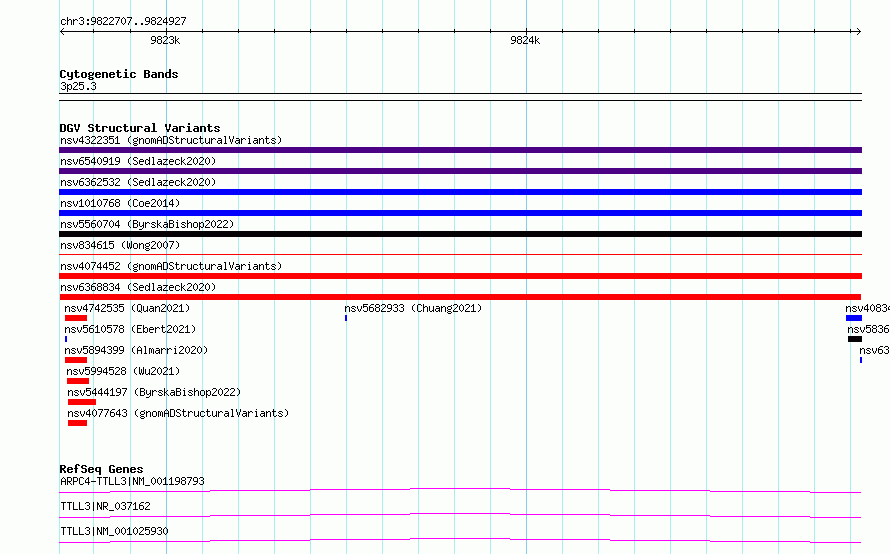Open the RefSeq Genes track heading

click(x=101, y=469)
